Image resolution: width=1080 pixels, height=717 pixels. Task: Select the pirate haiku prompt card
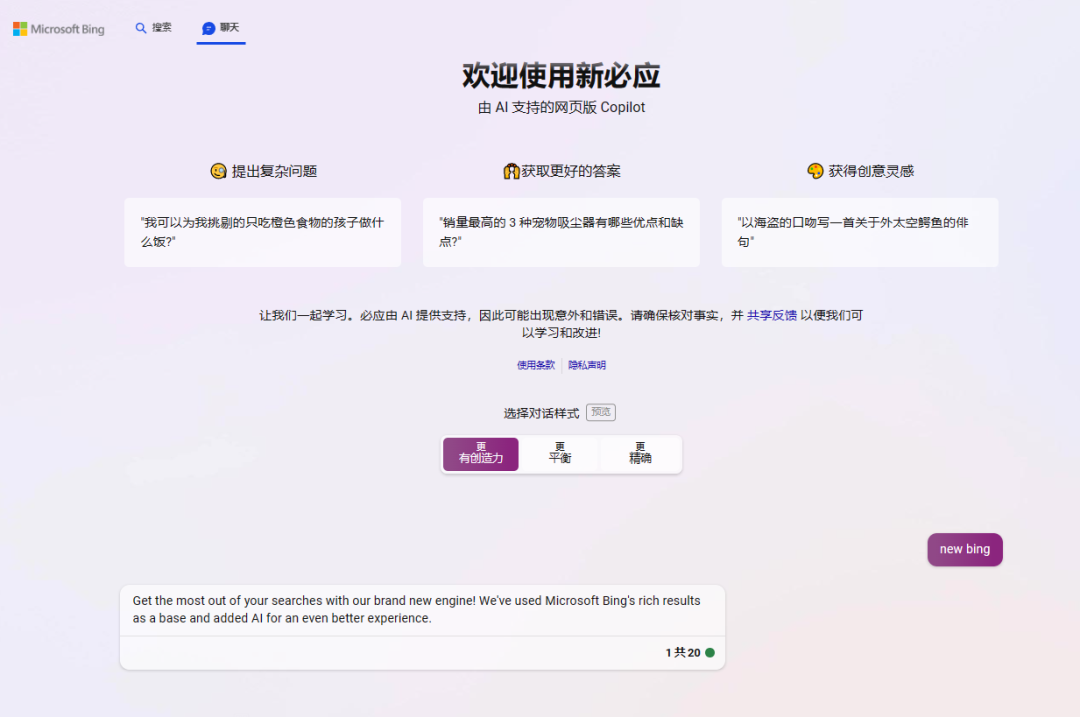point(860,232)
